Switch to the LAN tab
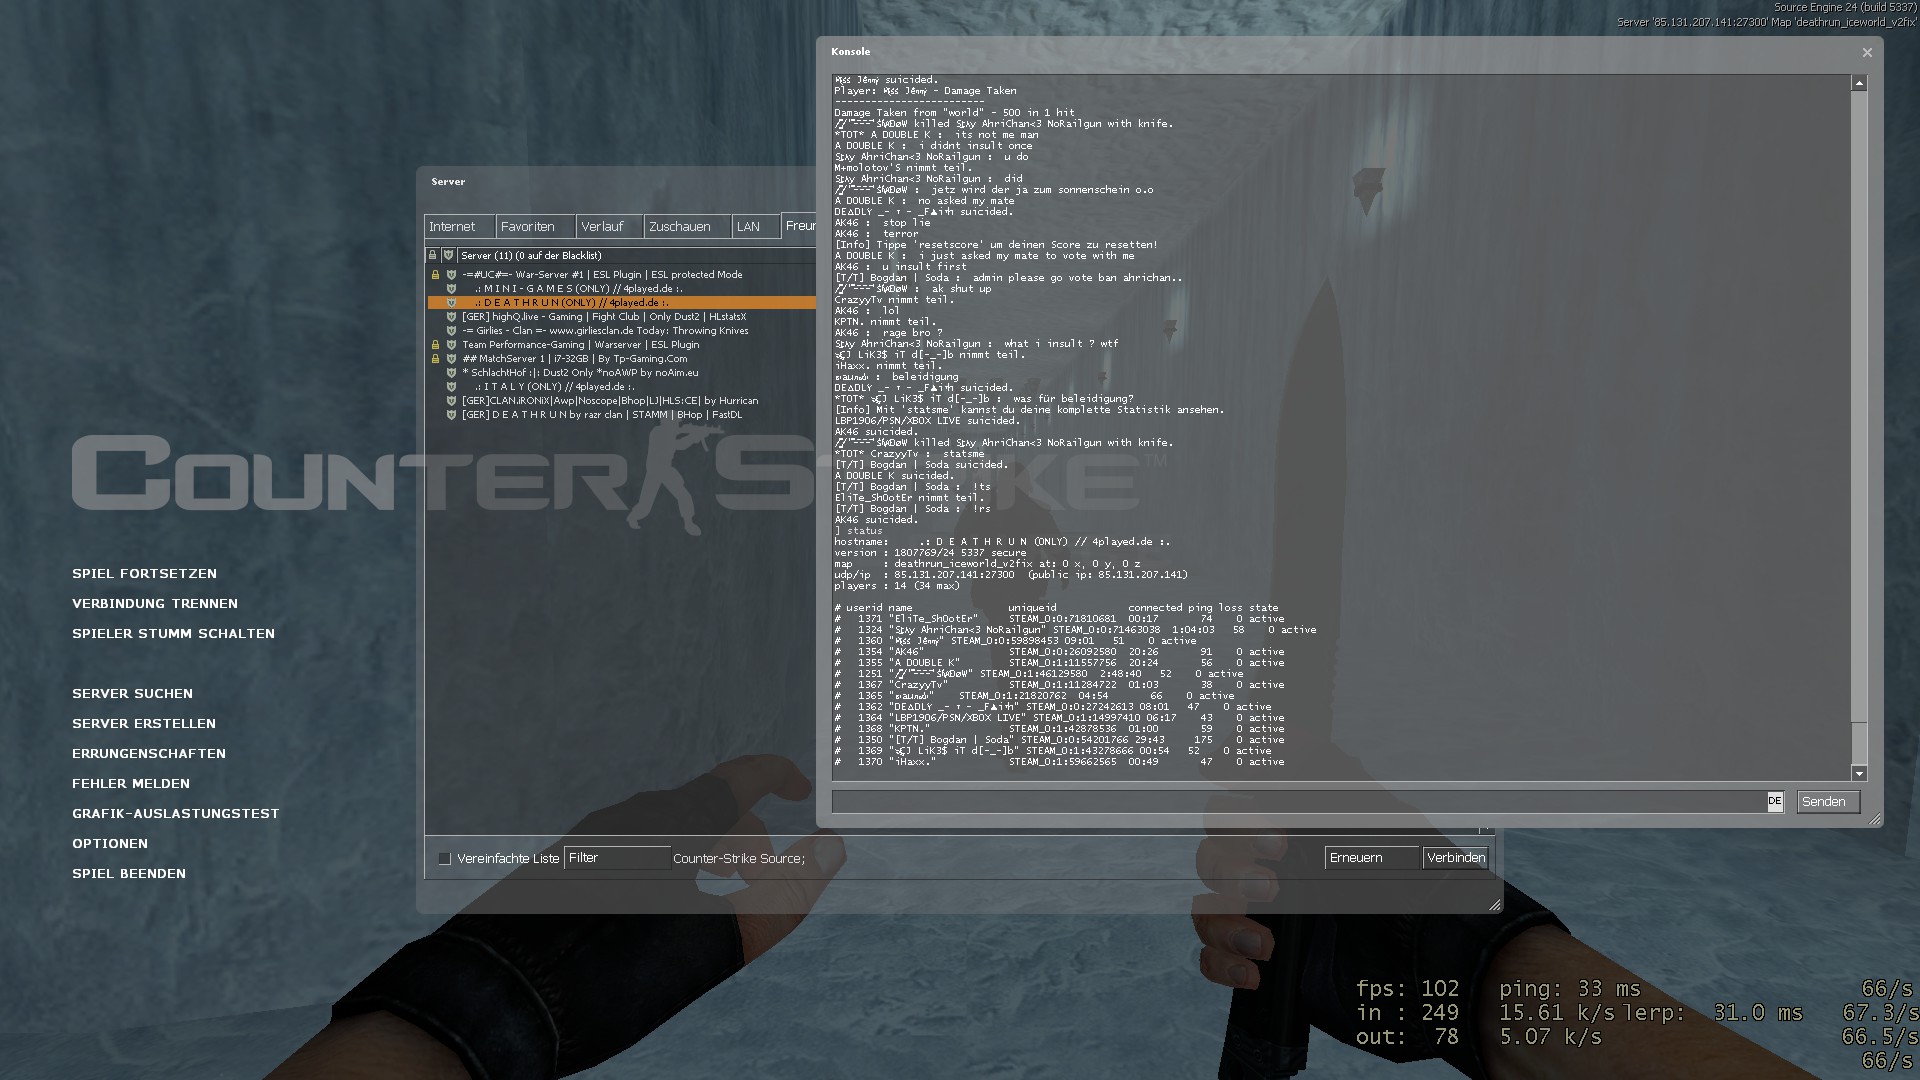The image size is (1920, 1080). click(x=755, y=227)
